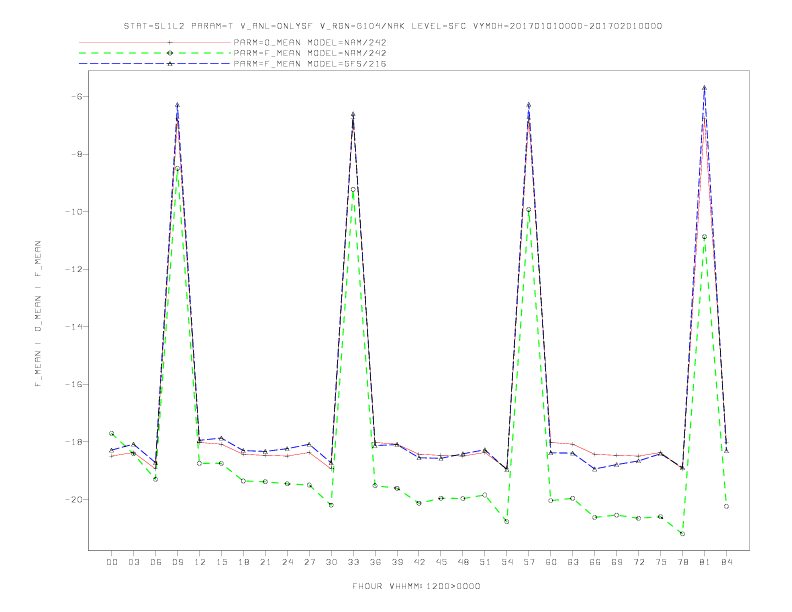
Task: Click the chart title starting with STAT=SL1L2
Action: coord(392,26)
